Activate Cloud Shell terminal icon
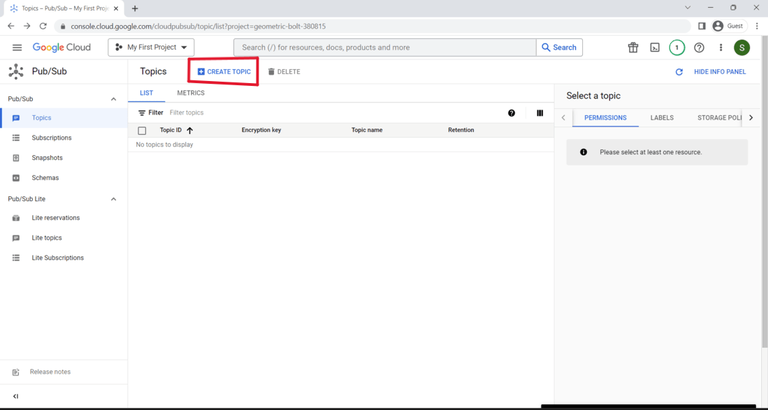 point(655,48)
